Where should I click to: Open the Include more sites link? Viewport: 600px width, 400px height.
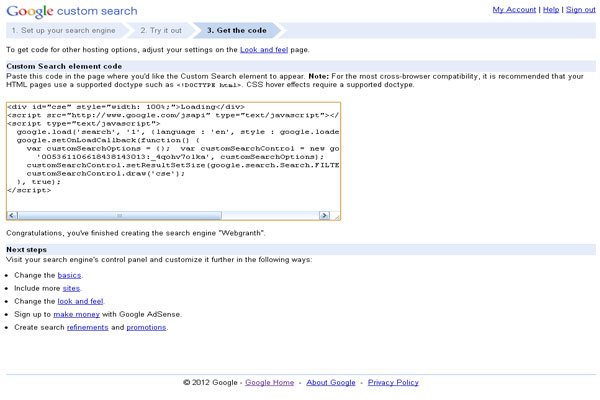pos(71,288)
